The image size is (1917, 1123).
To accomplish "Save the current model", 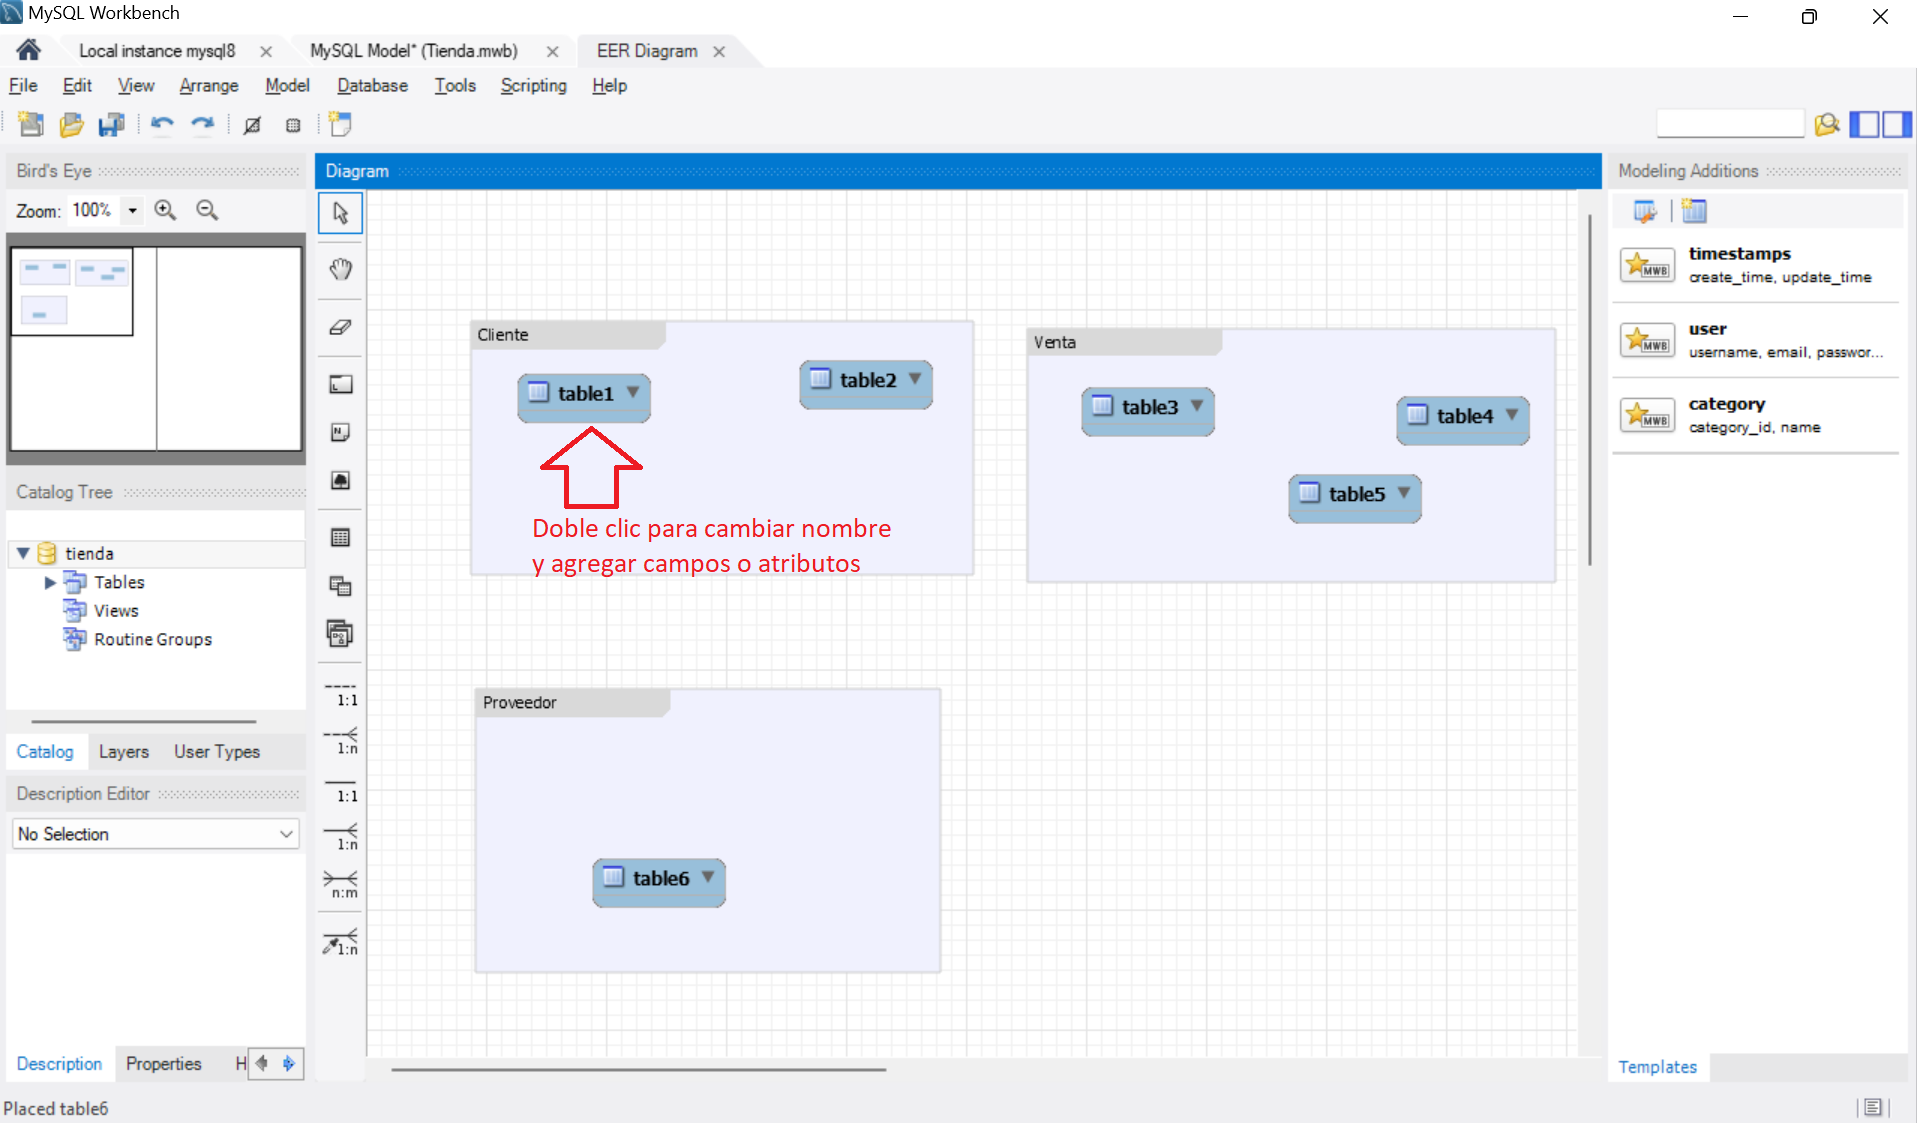I will (111, 124).
